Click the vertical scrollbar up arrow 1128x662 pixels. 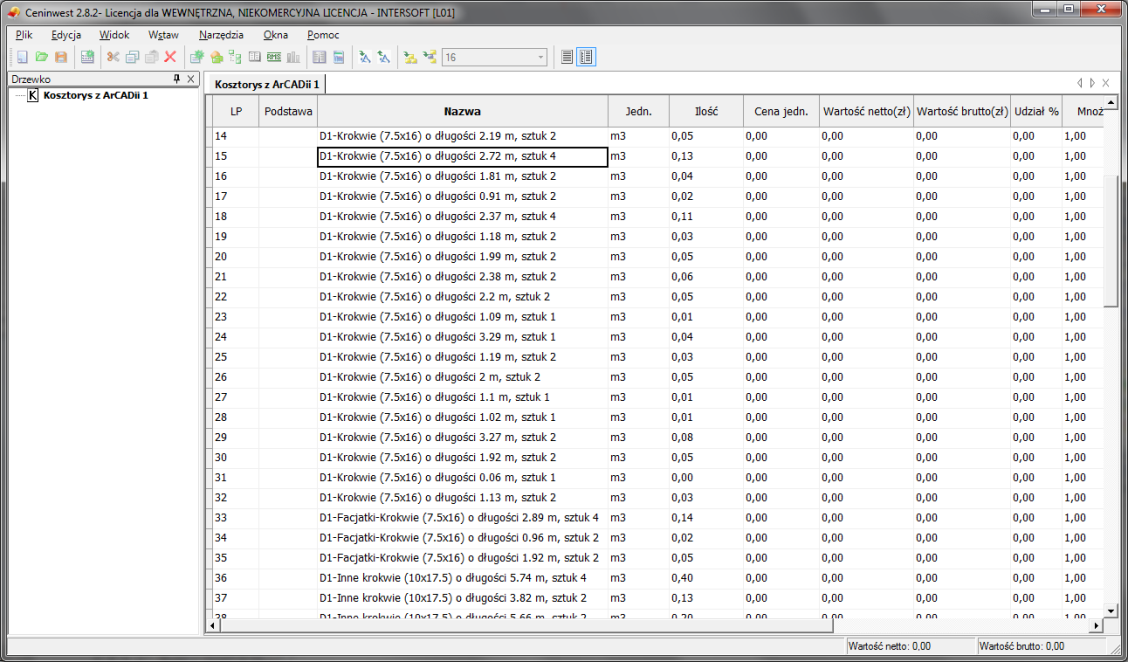1111,103
